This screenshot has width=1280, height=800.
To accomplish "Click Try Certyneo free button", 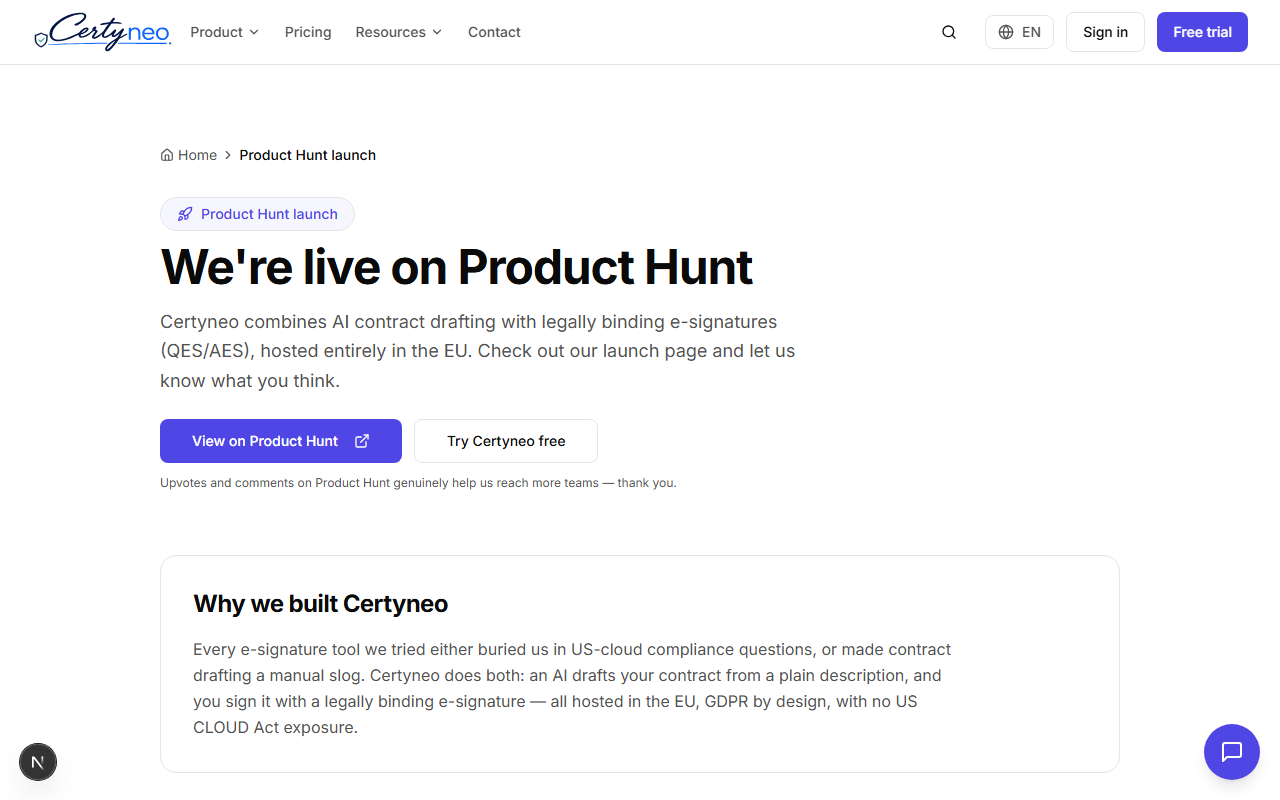I will click(506, 441).
